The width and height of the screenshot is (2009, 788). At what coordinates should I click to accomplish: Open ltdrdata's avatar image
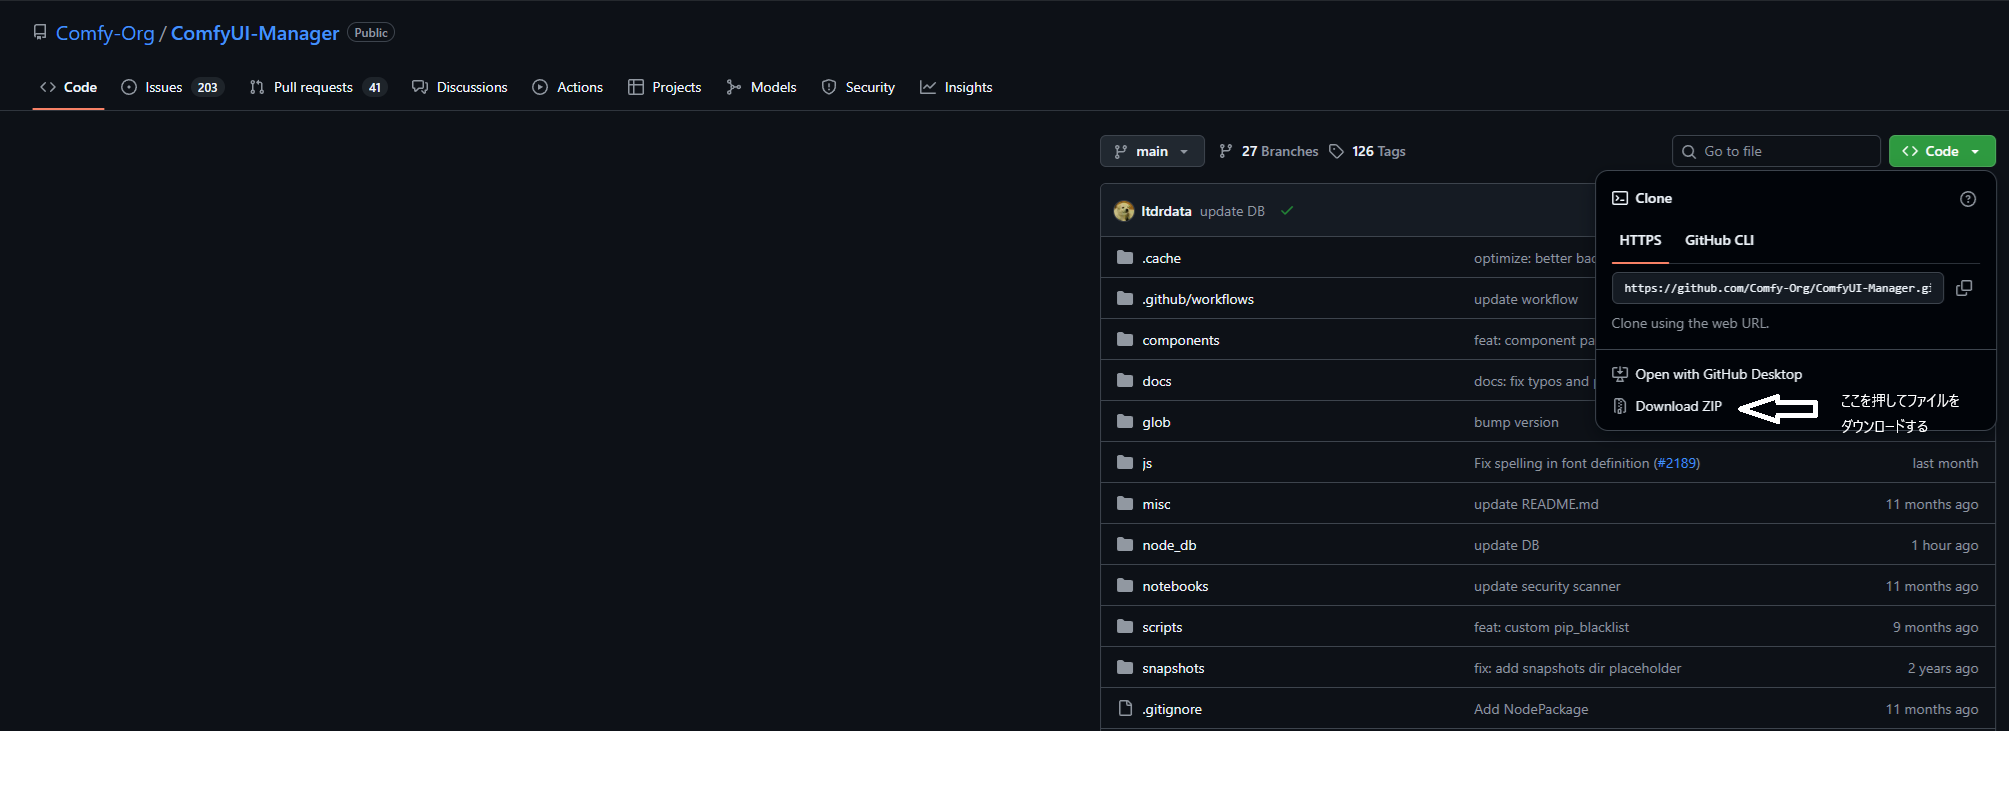pyautogui.click(x=1124, y=211)
